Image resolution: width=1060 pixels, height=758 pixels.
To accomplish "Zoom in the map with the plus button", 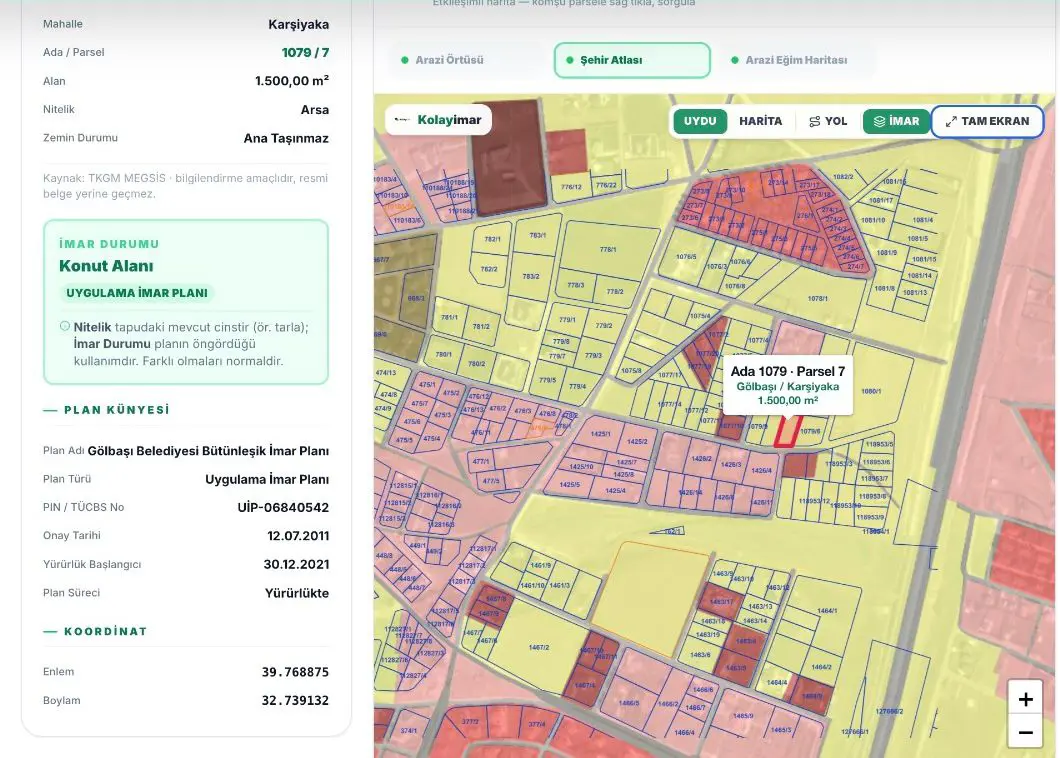I will (x=1025, y=699).
